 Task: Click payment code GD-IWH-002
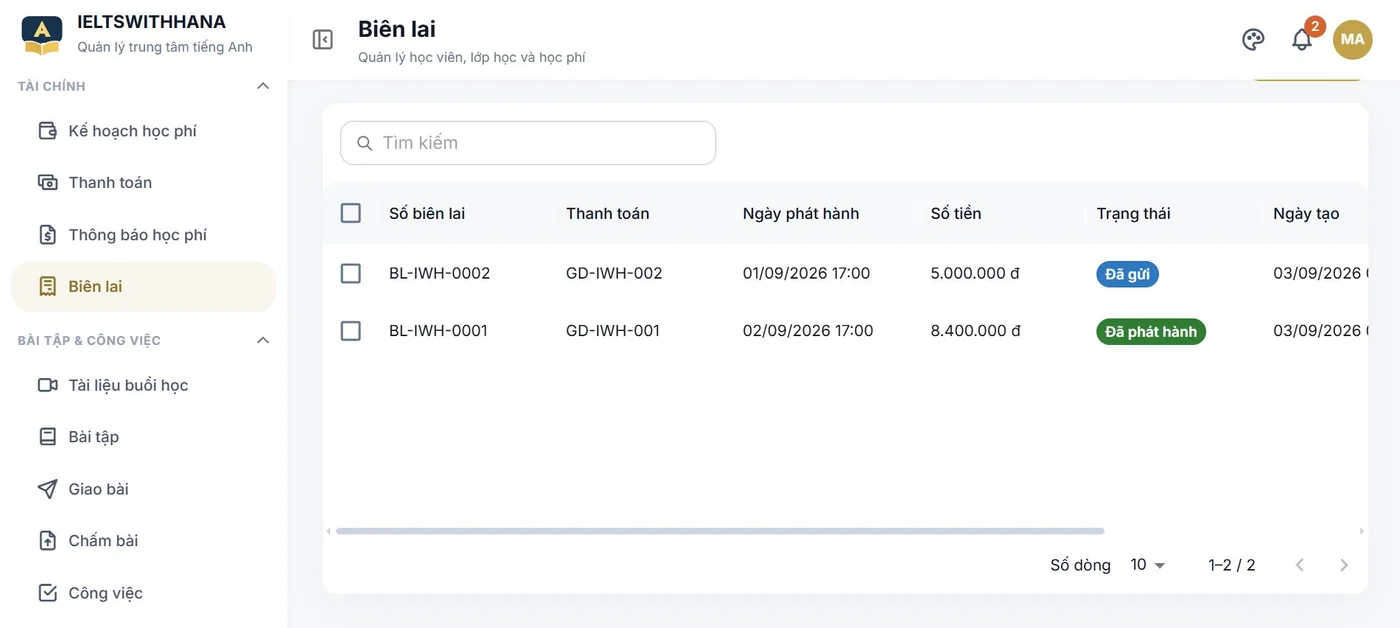pyautogui.click(x=614, y=273)
